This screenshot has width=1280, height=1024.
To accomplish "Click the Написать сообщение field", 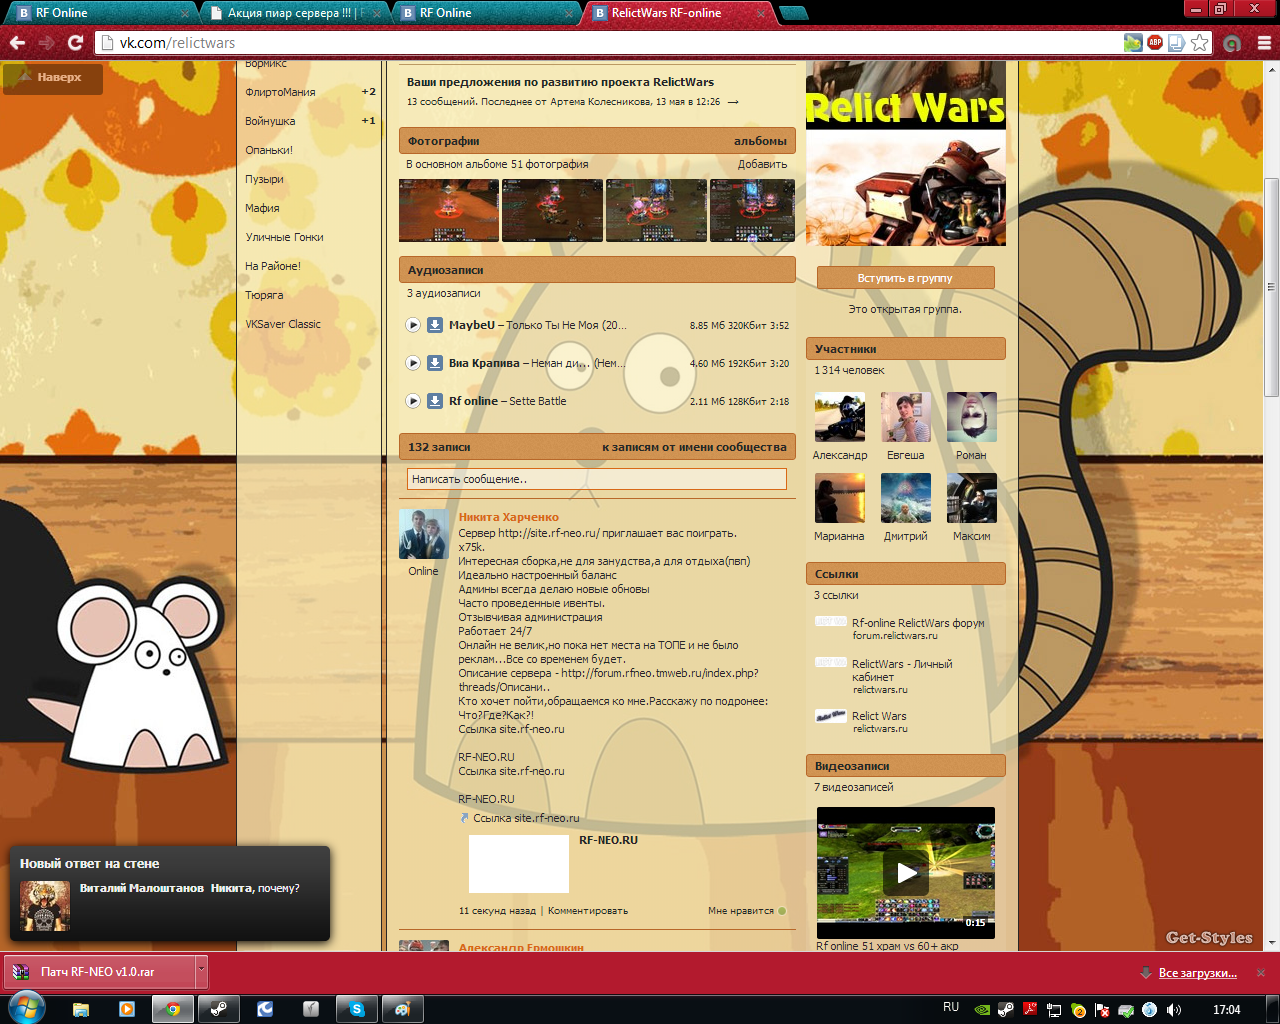I will click(597, 479).
